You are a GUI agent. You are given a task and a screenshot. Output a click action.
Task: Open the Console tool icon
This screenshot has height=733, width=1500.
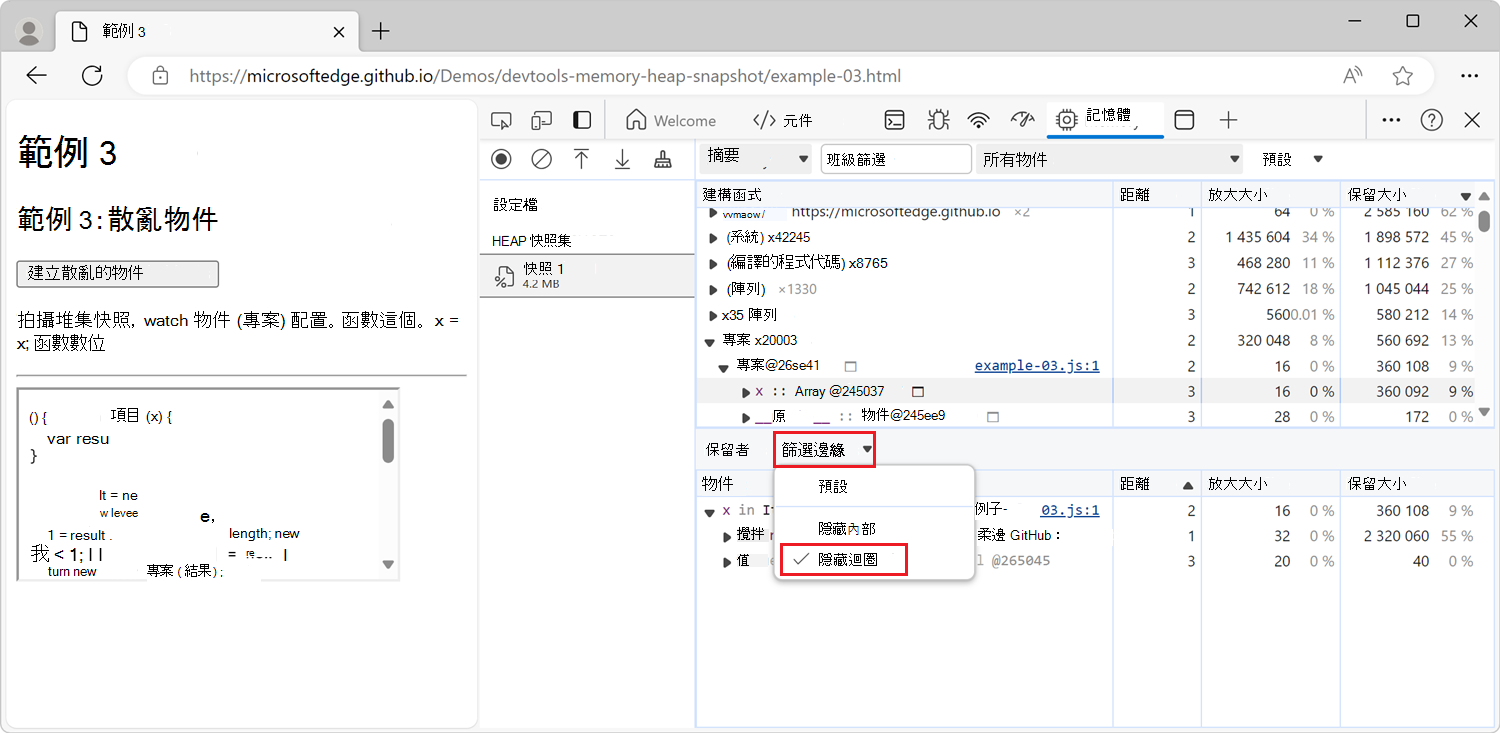click(x=895, y=120)
